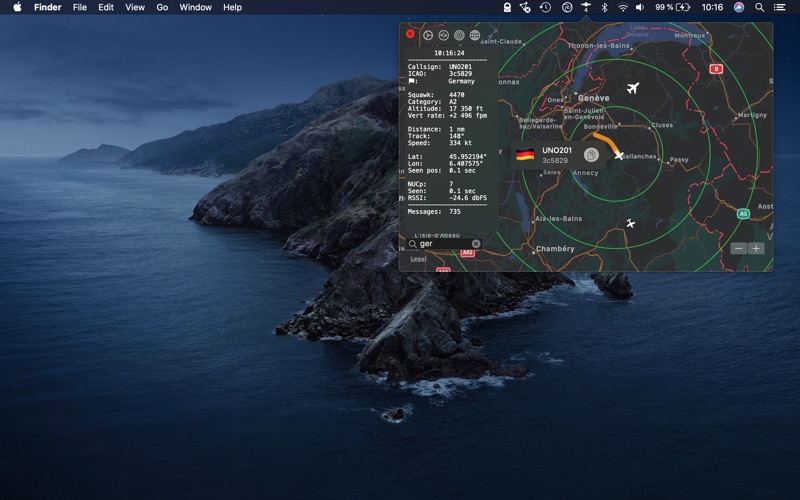The width and height of the screenshot is (800, 500).
Task: Clear the 'ger' search field
Action: click(476, 244)
